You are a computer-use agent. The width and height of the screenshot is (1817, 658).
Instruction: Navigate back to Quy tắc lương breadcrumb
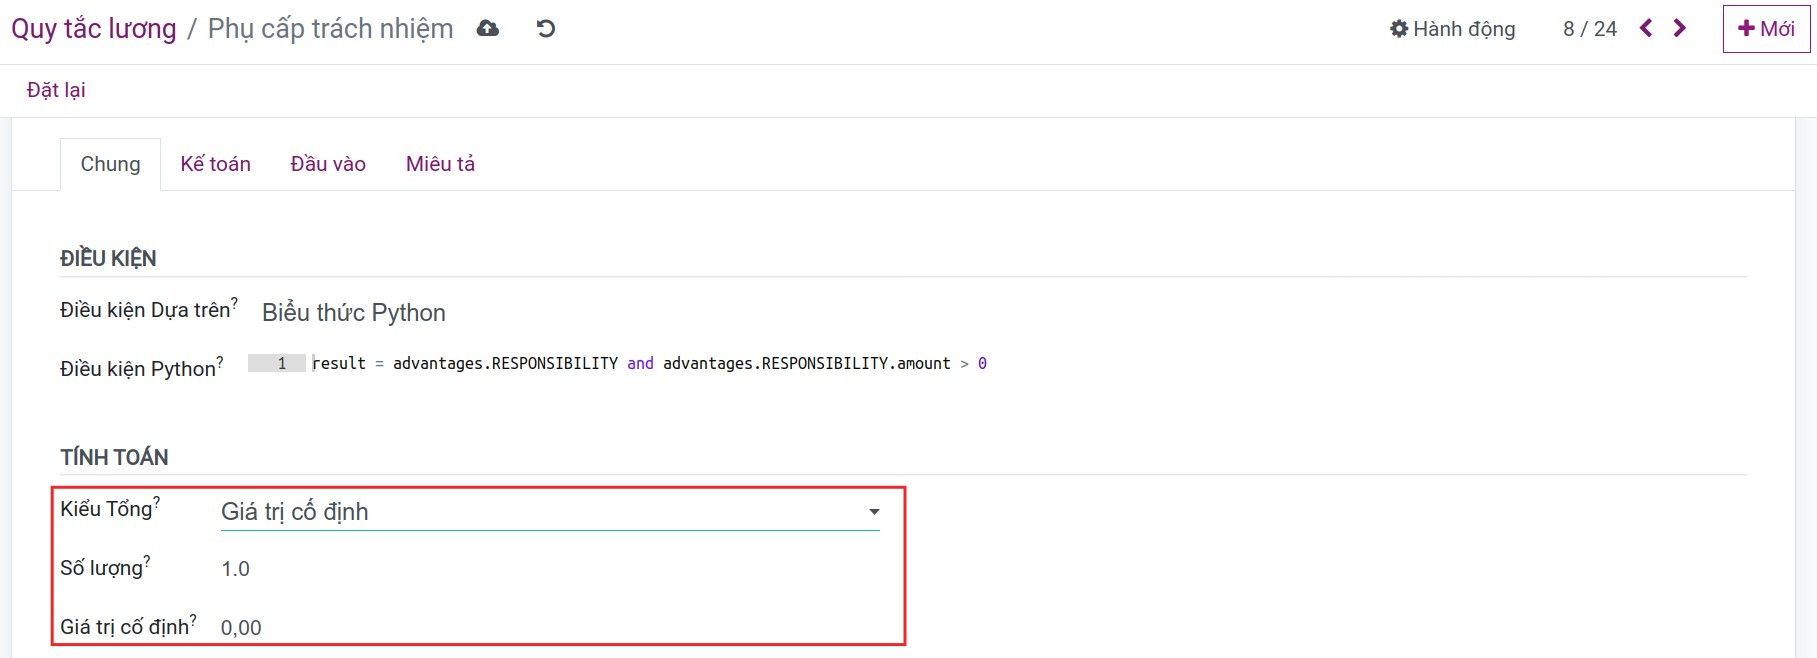coord(94,29)
